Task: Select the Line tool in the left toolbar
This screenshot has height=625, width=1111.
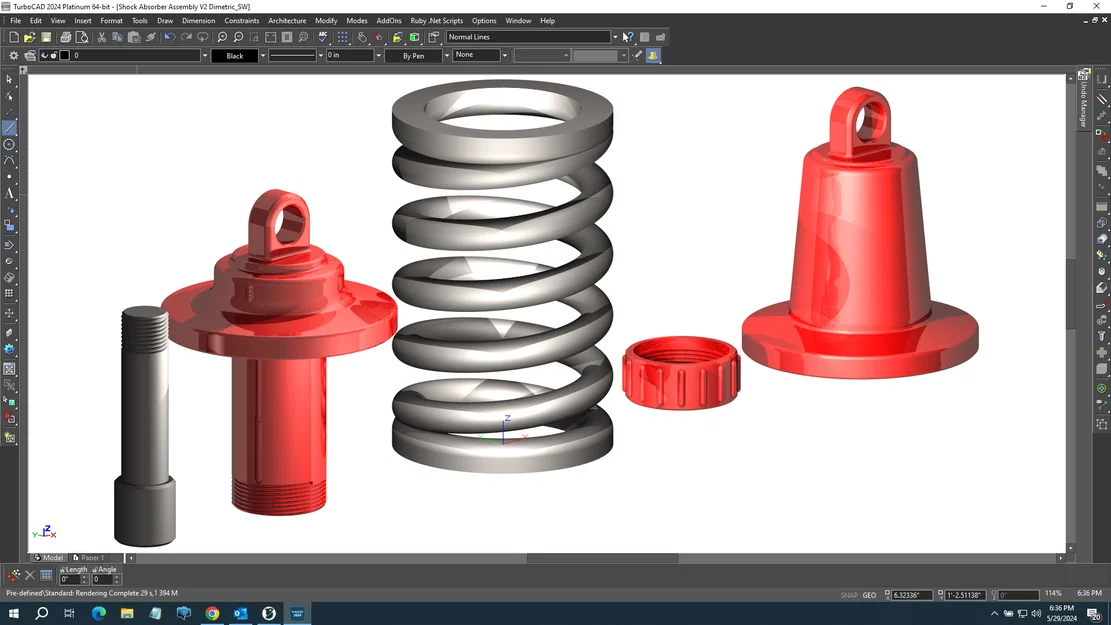Action: 10,128
